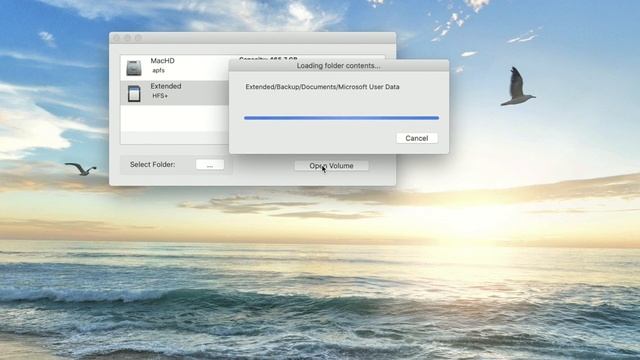Maximize the volume selection window
The width and height of the screenshot is (640, 360).
click(138, 38)
